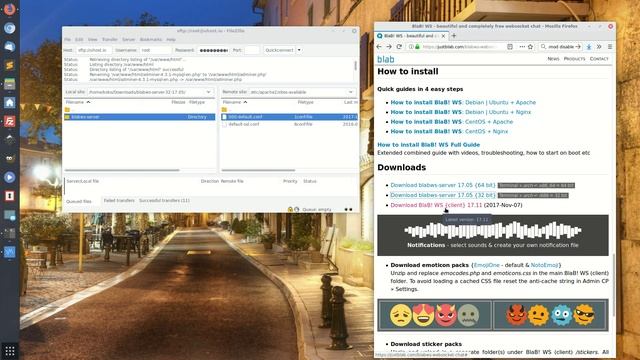This screenshot has width=640, height=360.
Task: Switch to the Failed transfers tab
Action: (119, 200)
